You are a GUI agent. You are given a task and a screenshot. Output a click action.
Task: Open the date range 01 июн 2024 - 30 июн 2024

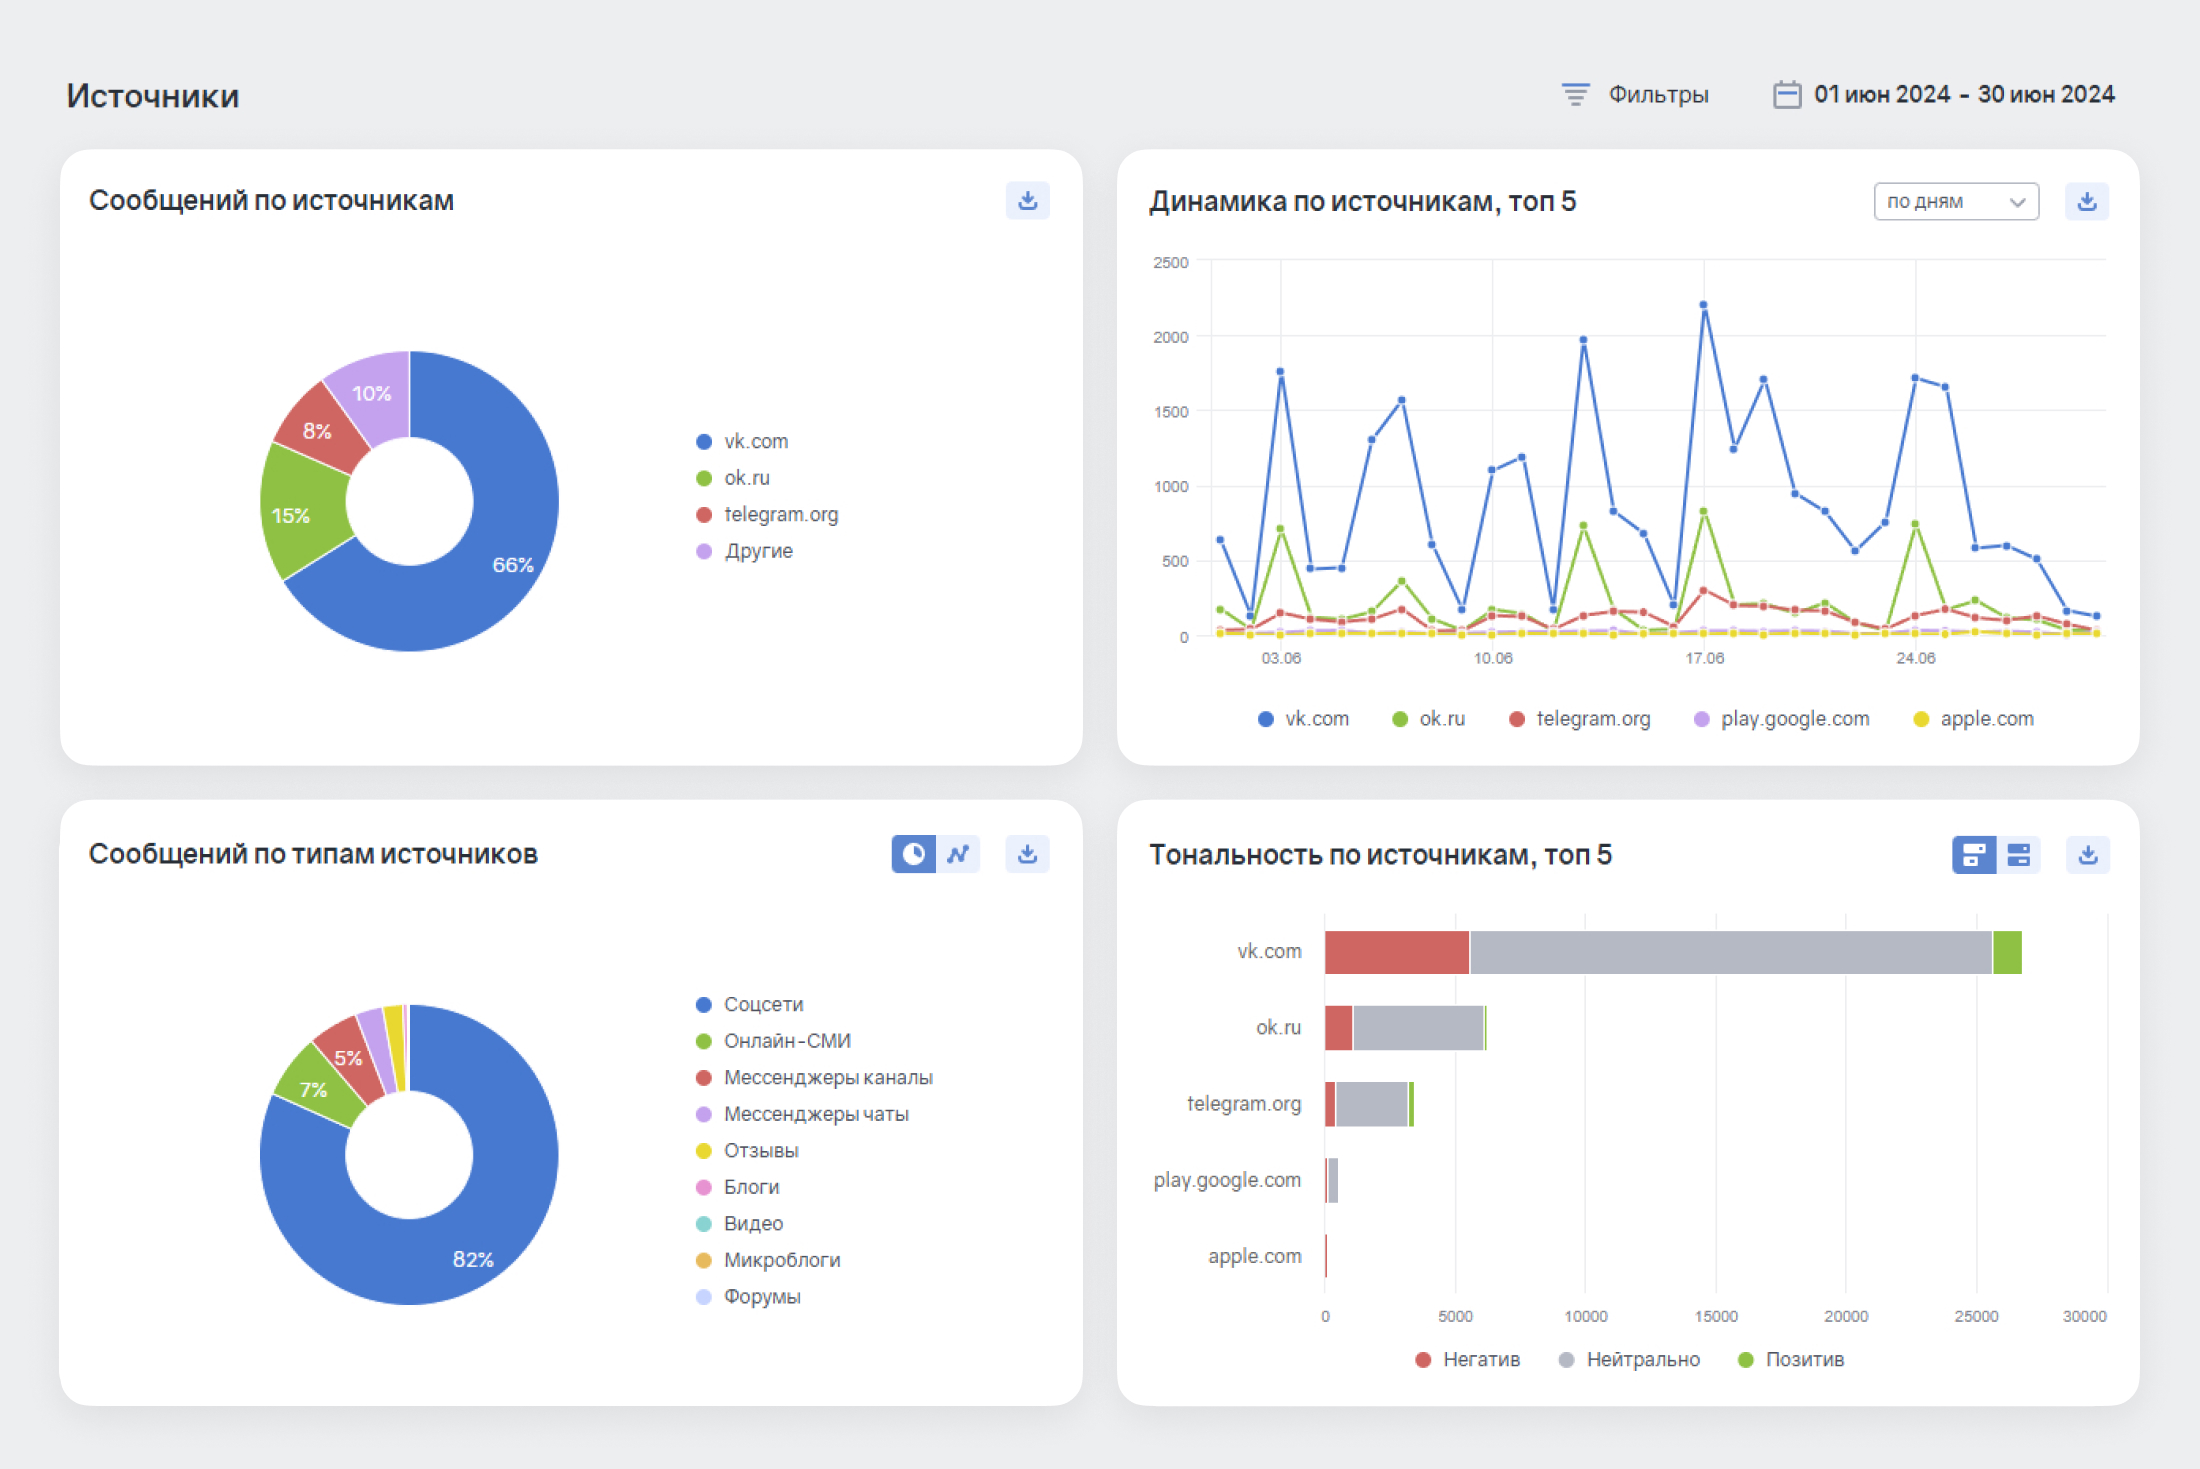click(1944, 95)
